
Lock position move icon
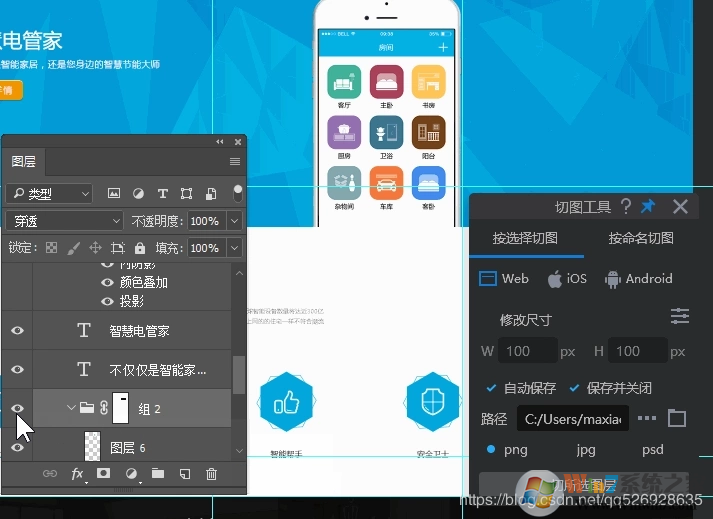(x=95, y=247)
